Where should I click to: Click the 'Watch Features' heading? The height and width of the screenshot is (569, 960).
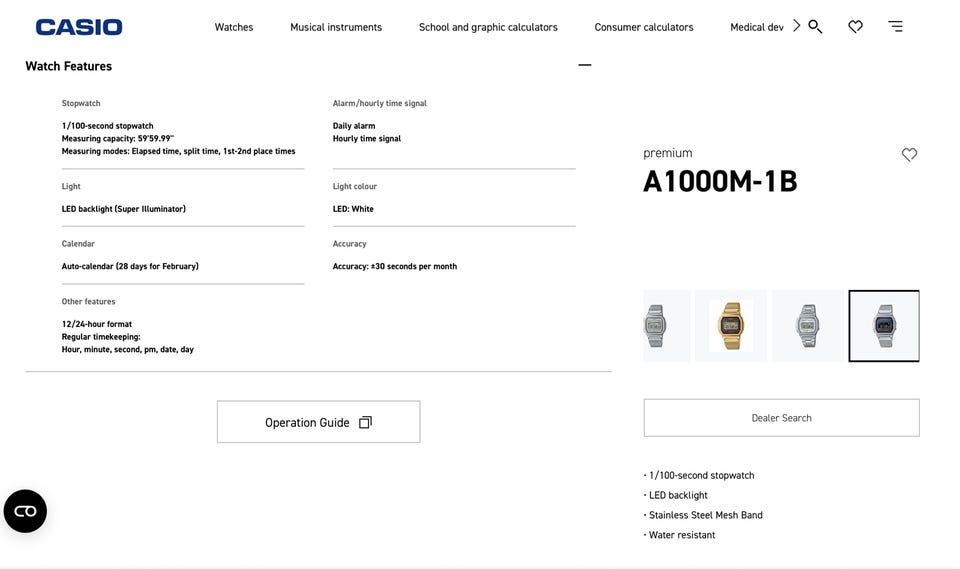(69, 66)
